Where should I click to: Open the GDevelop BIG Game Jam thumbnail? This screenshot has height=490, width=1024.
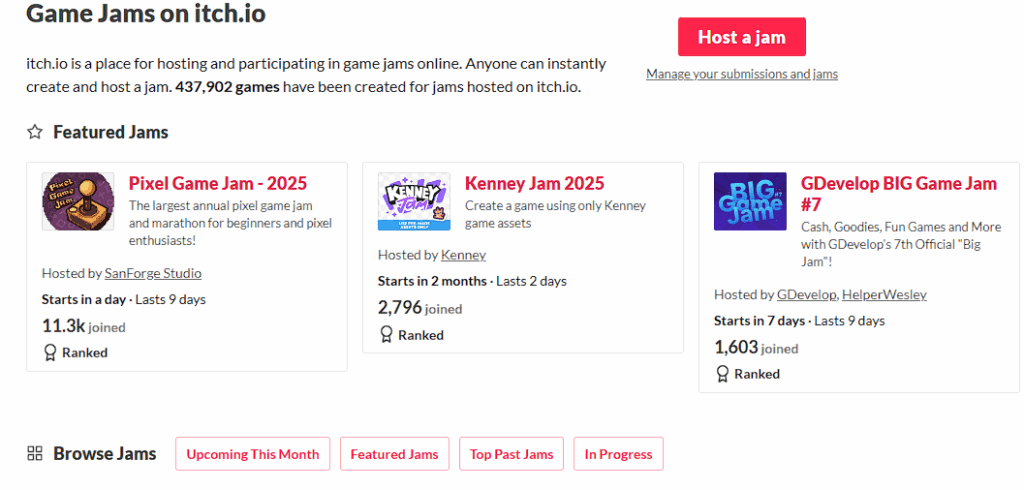click(750, 201)
